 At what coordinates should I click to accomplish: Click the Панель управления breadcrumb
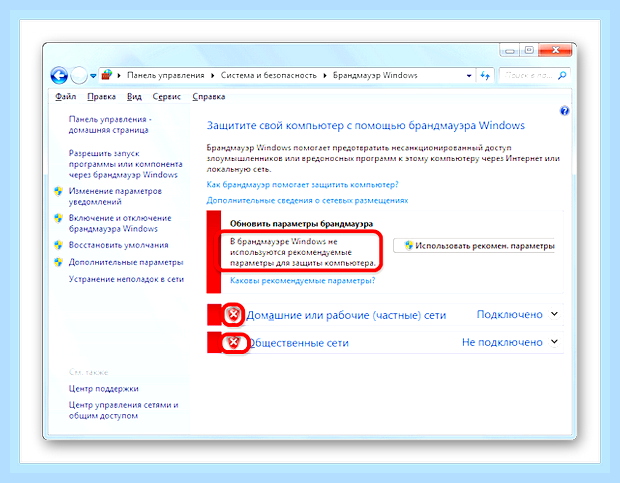[x=166, y=75]
